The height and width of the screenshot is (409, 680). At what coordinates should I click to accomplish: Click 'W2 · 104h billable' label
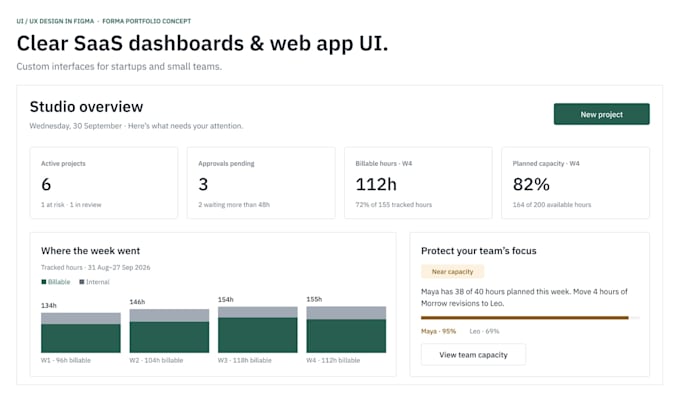tap(156, 360)
